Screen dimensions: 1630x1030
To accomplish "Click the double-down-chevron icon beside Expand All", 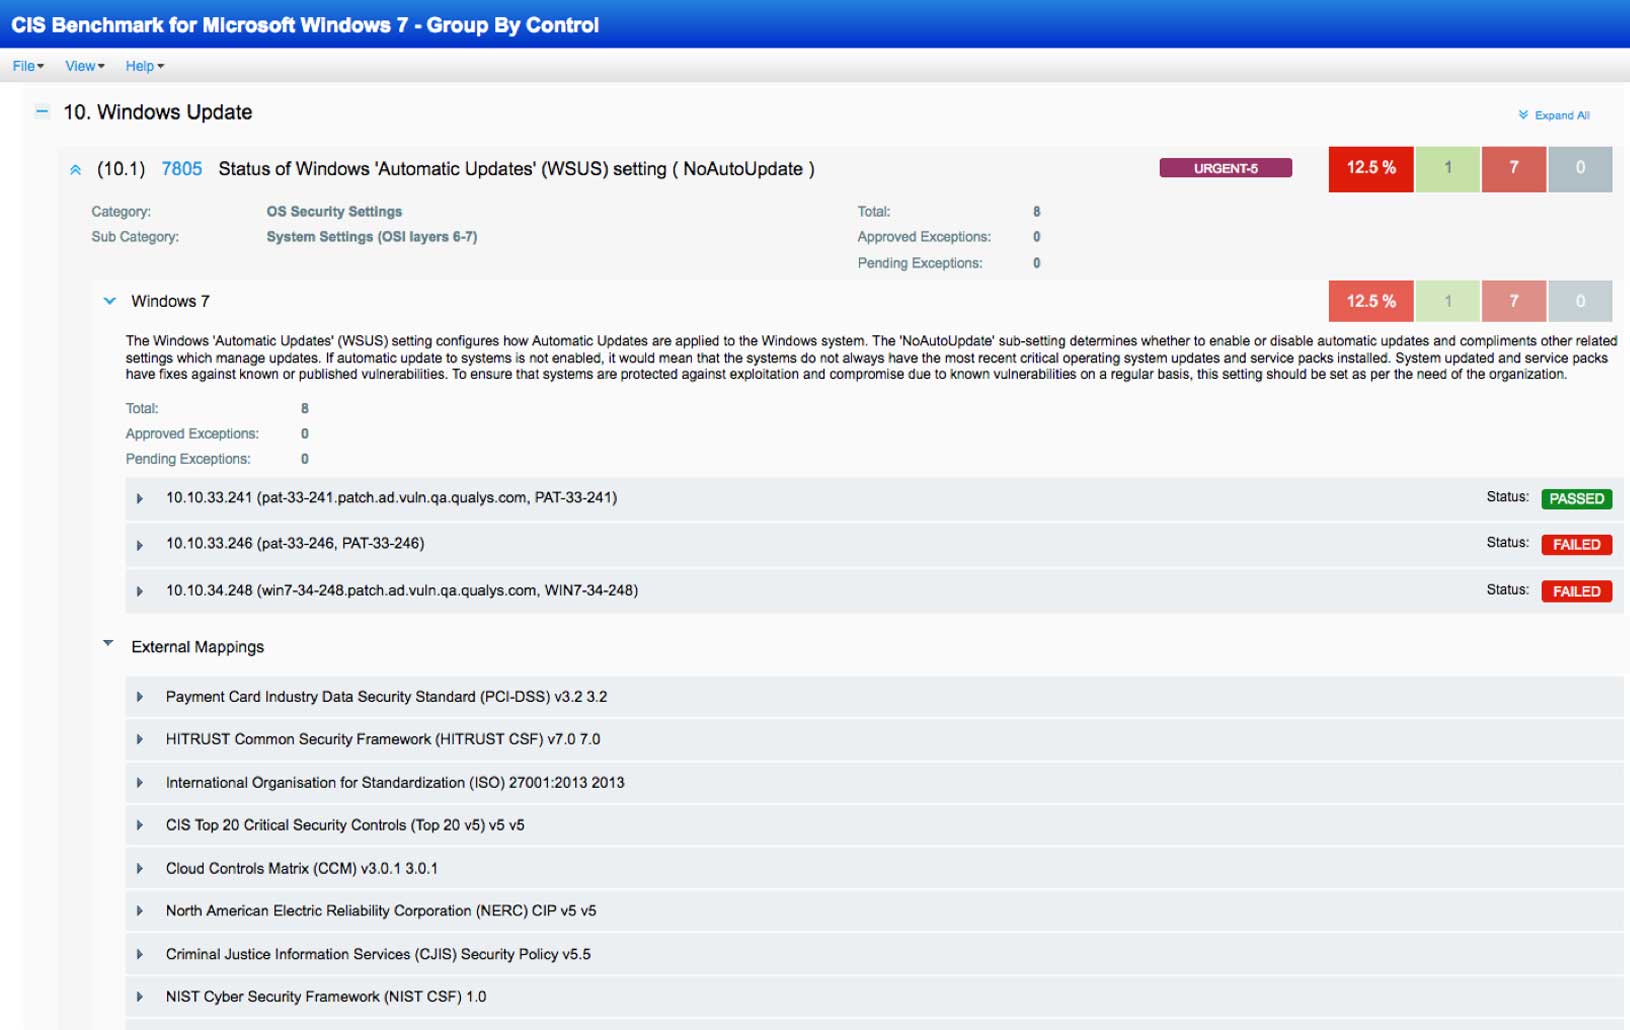I will click(x=1523, y=116).
